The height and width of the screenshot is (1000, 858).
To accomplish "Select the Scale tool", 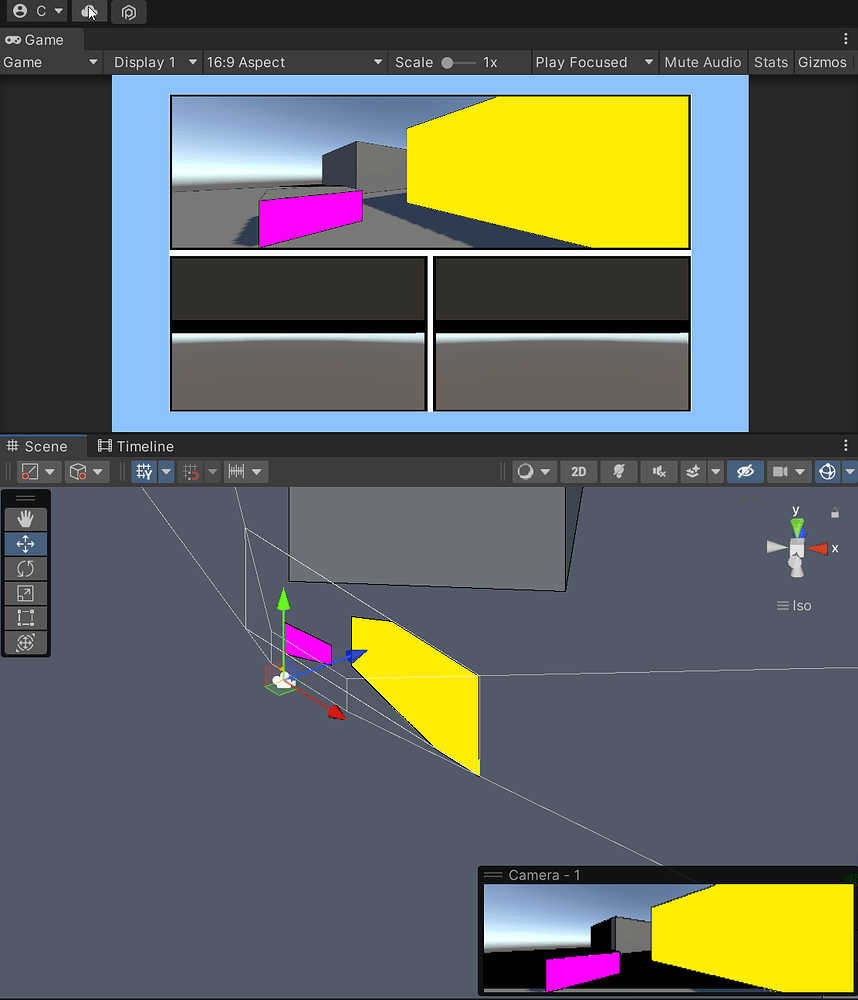I will coord(26,593).
